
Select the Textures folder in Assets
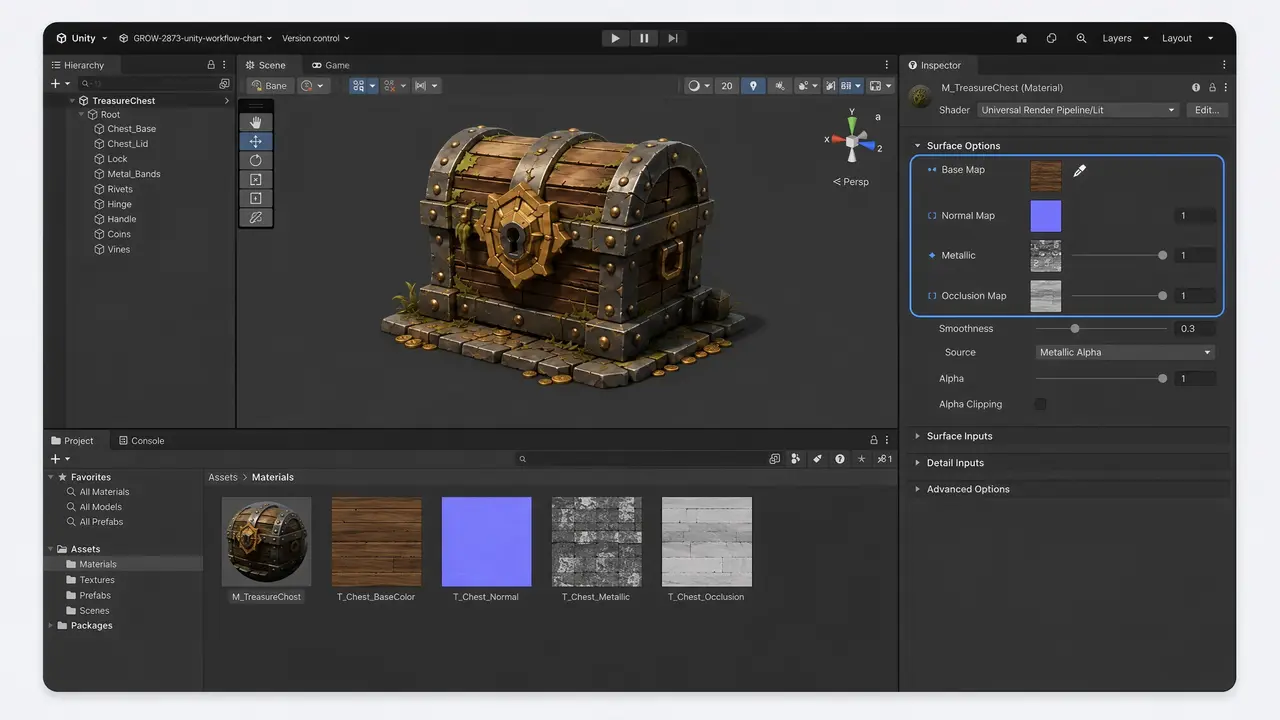pyautogui.click(x=97, y=580)
